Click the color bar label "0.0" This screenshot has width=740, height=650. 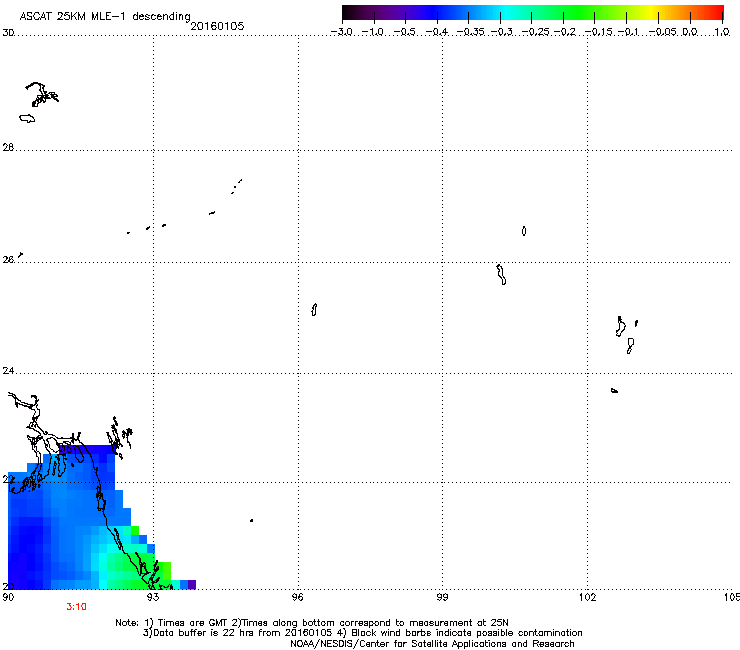690,32
